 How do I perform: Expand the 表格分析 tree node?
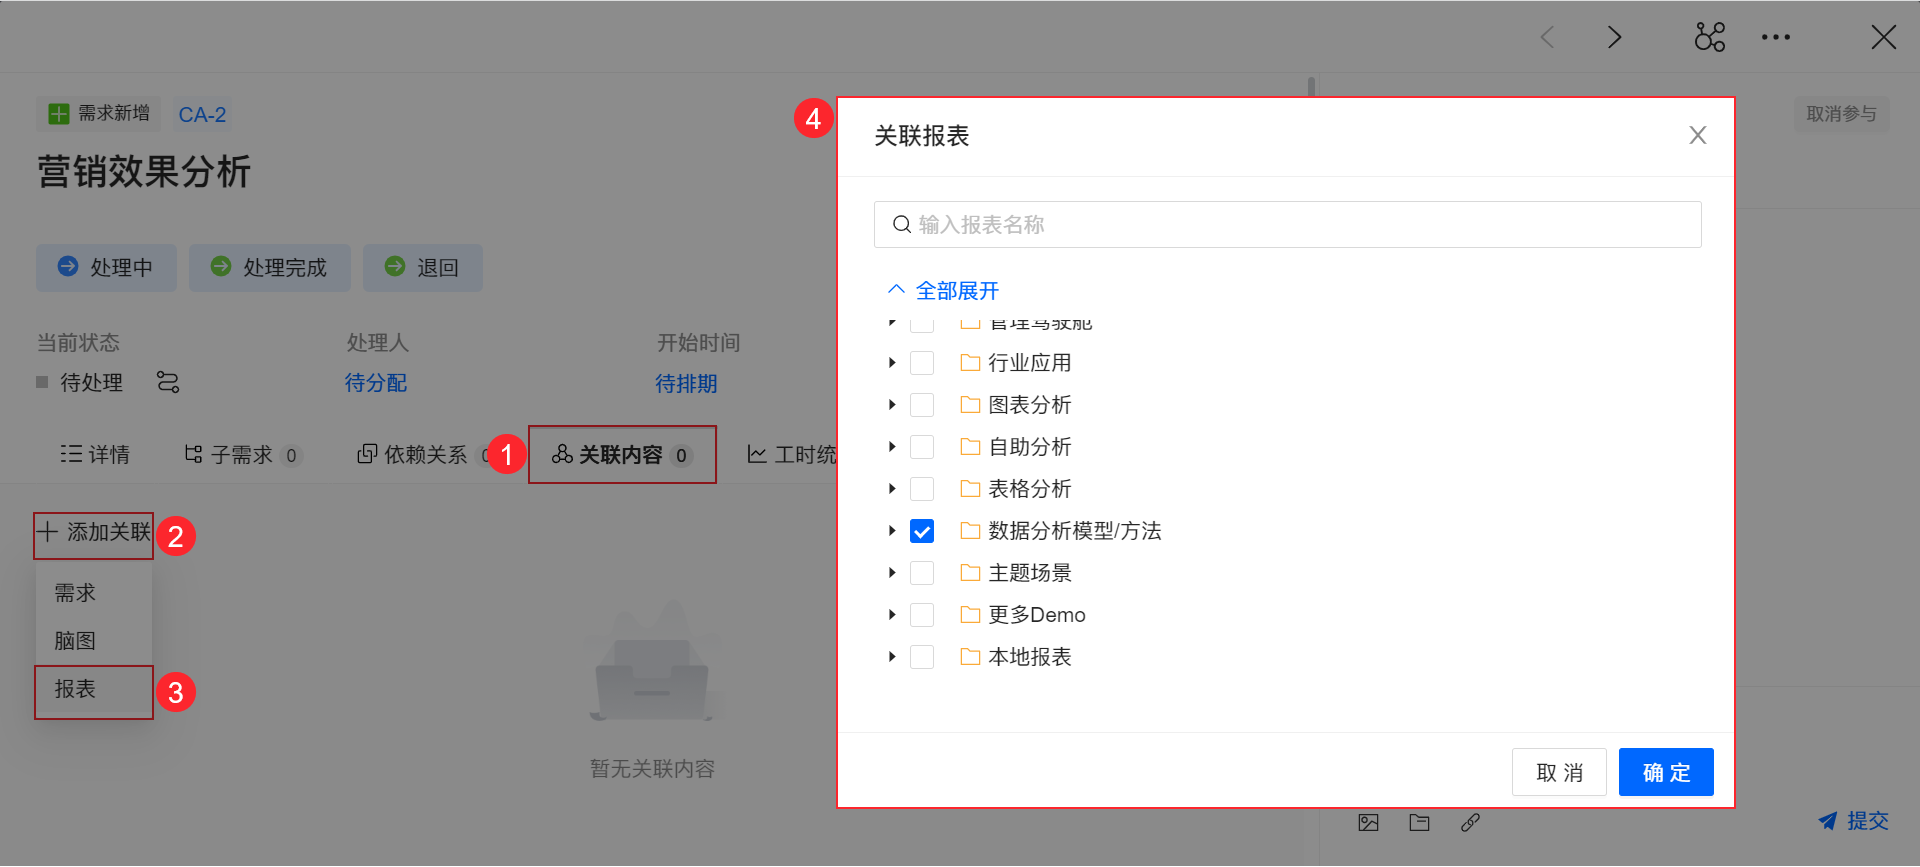(892, 489)
